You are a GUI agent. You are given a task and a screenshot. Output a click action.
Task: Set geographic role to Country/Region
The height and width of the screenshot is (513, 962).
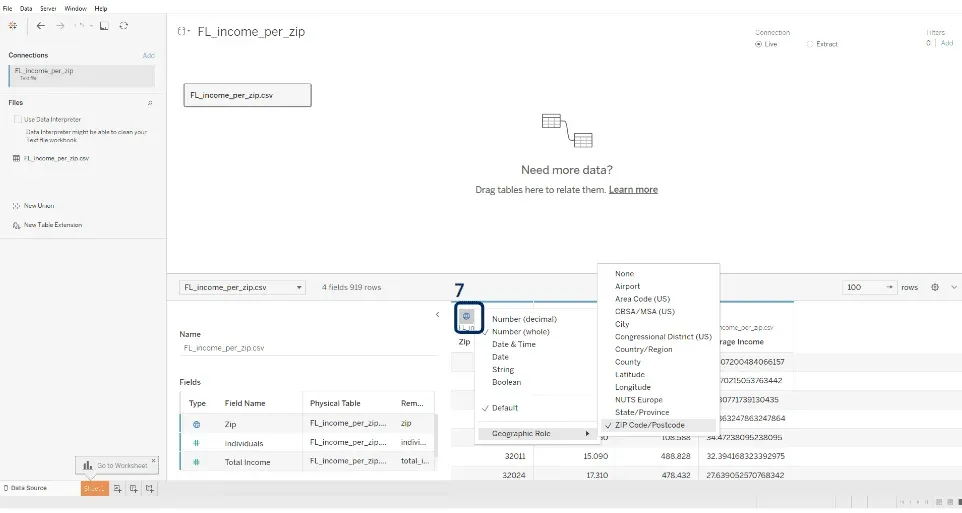pos(644,349)
